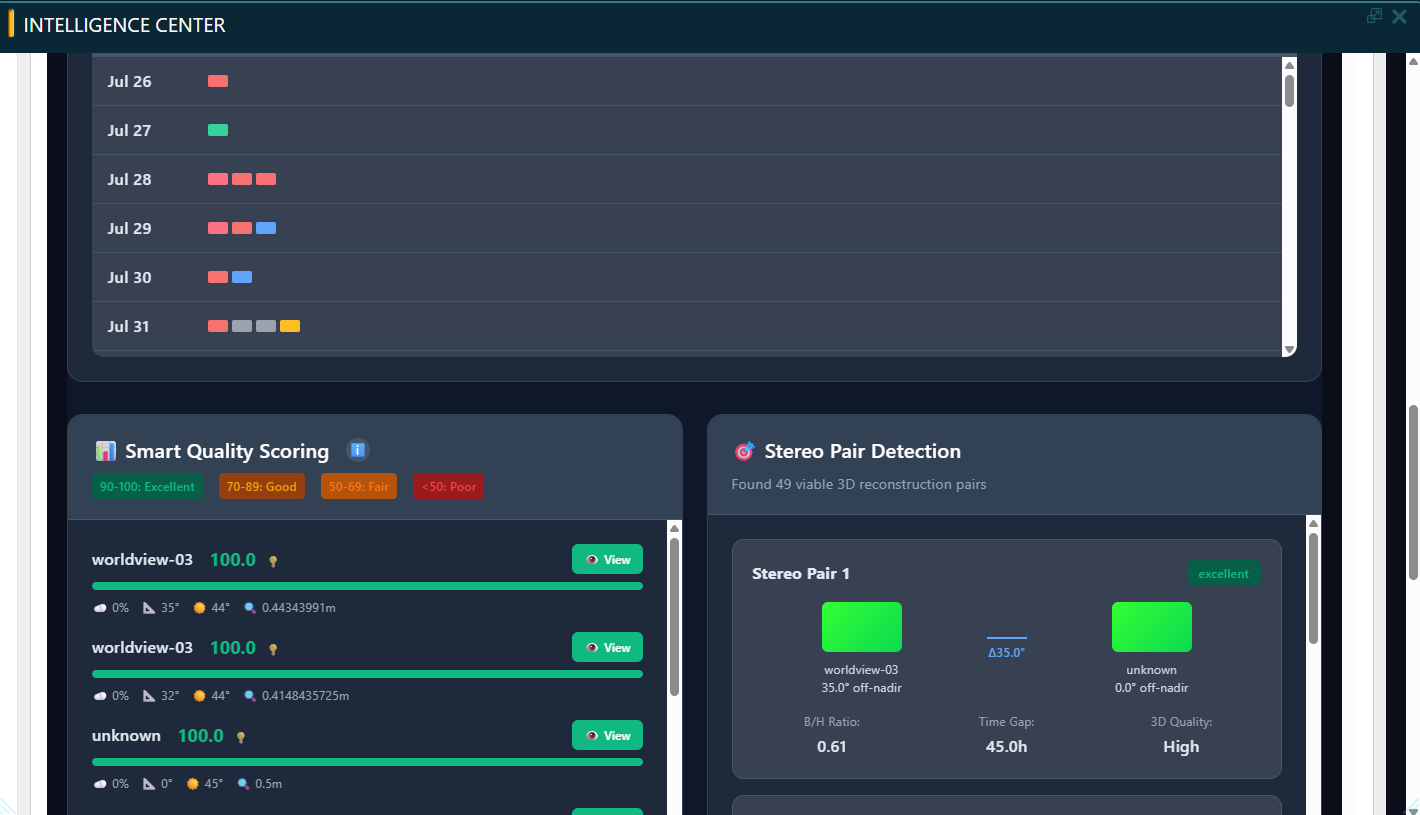This screenshot has height=815, width=1420.
Task: Click the info icon beside Smart Quality Scoring
Action: (357, 451)
